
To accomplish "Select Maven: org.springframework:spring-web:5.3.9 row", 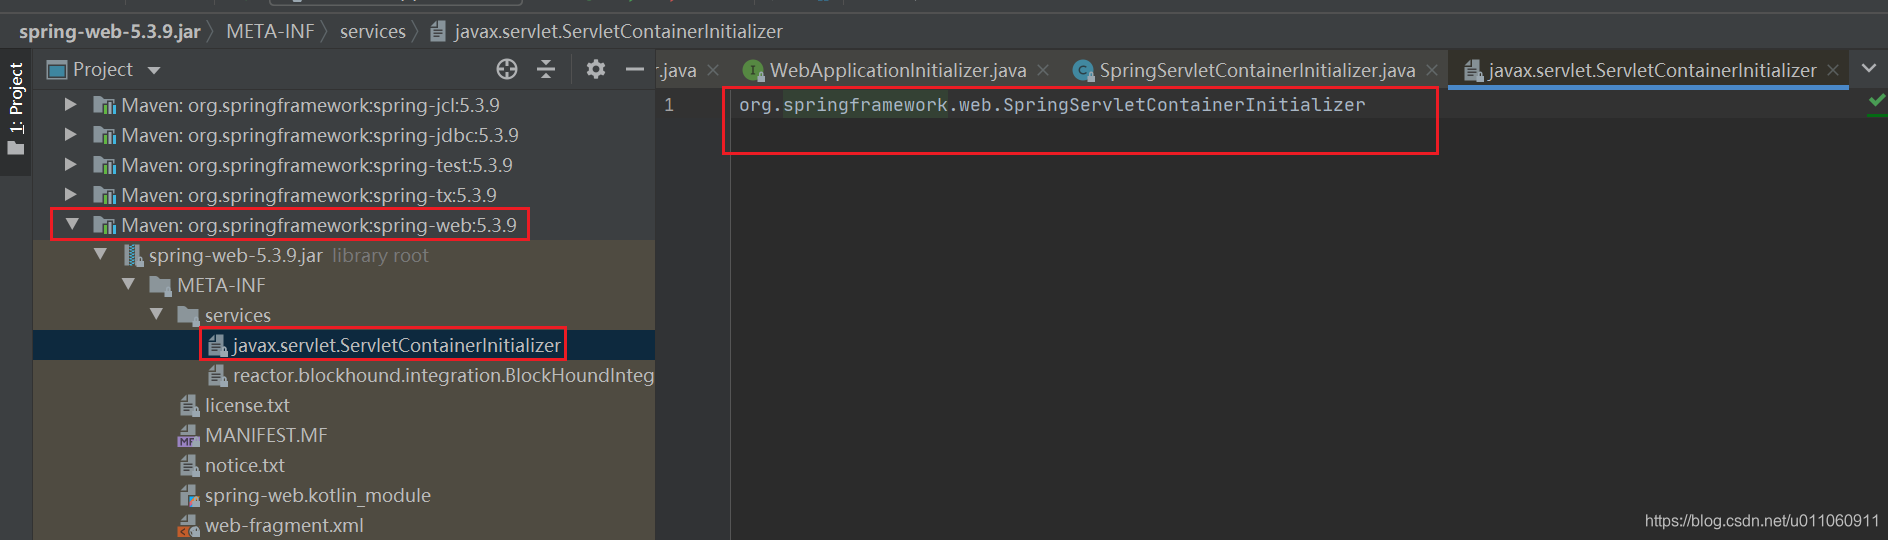I will coord(344,225).
